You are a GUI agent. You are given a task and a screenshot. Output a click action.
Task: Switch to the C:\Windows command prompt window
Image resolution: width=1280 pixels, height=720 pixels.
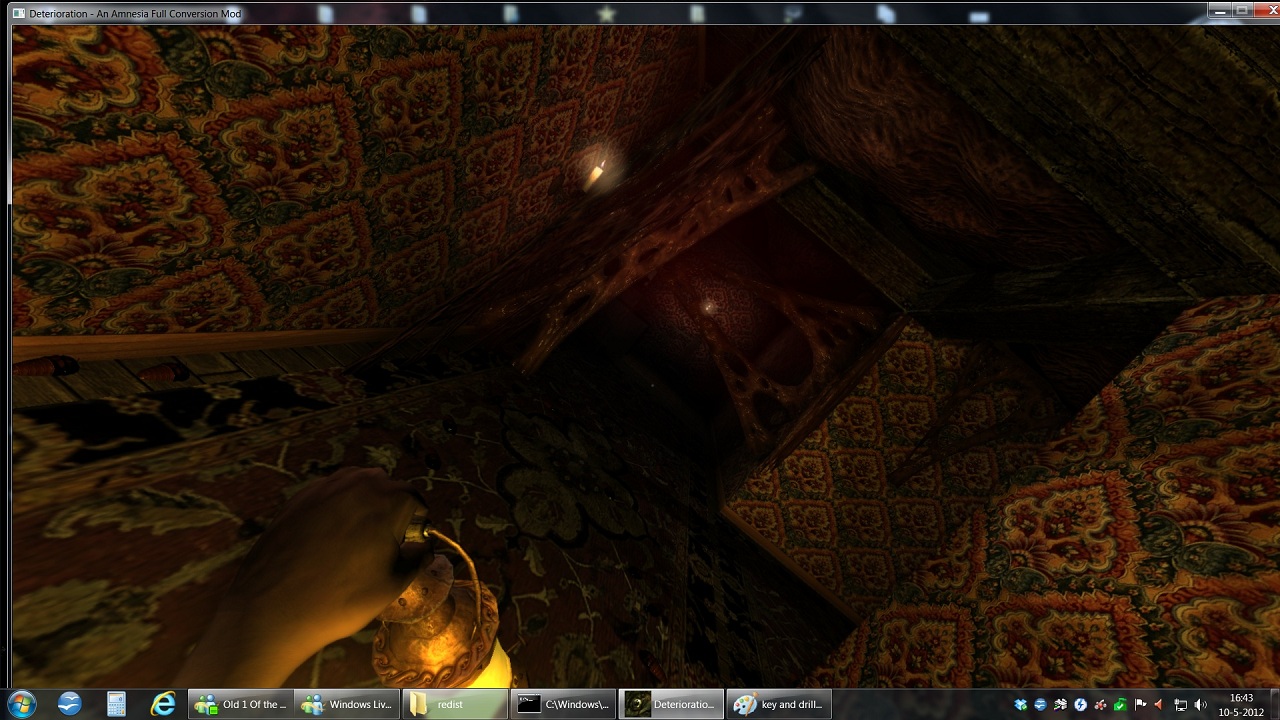562,704
